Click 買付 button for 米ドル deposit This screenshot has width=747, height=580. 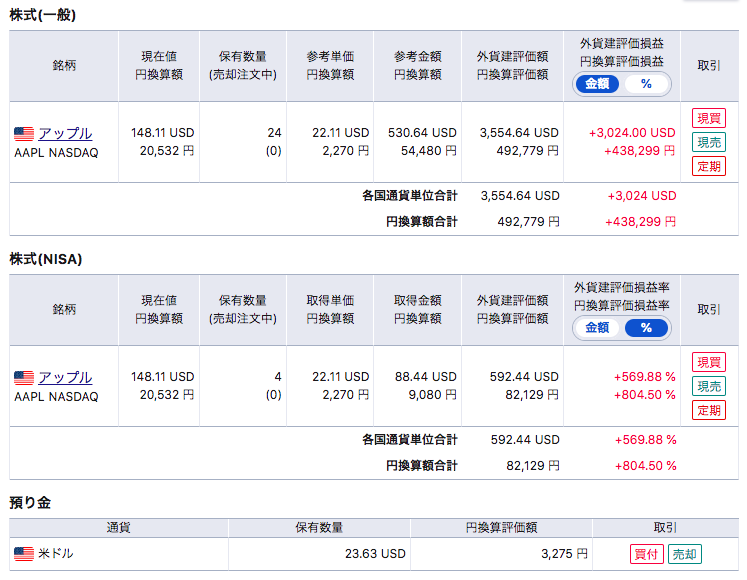point(646,554)
